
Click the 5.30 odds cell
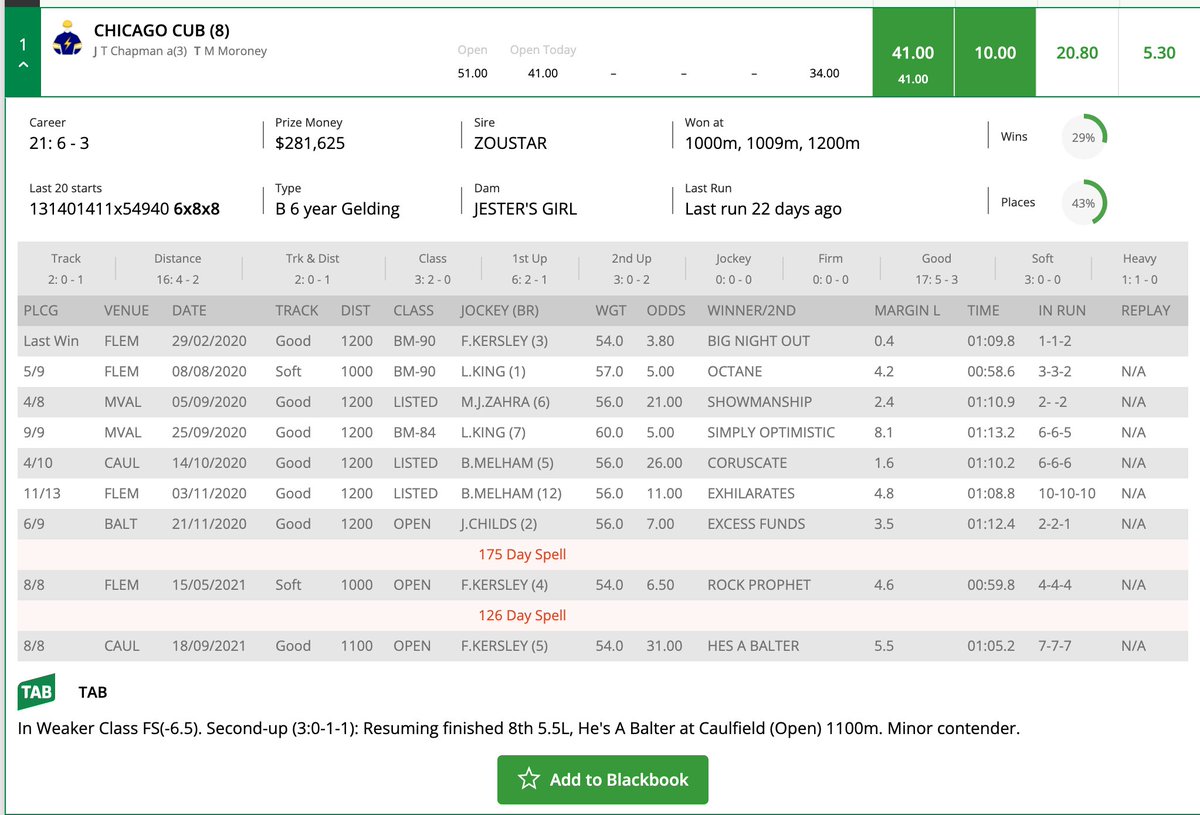pos(1159,53)
